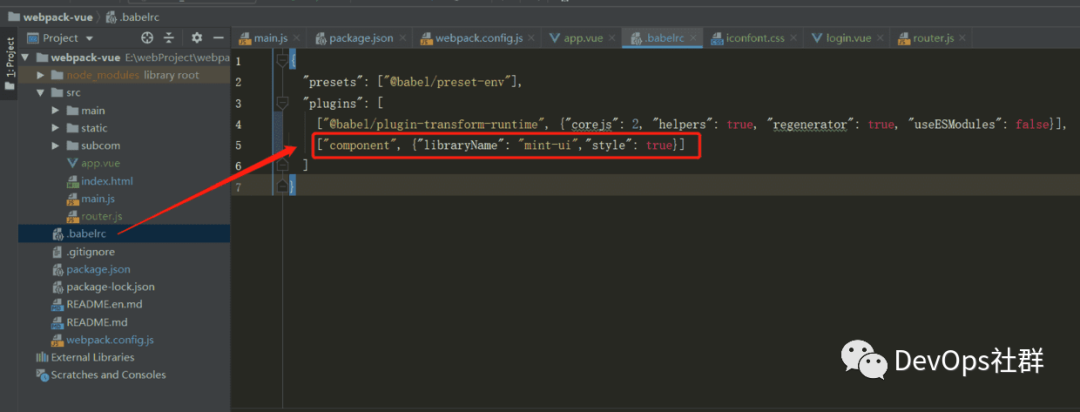Click on "mint-ui" string in line 5
The width and height of the screenshot is (1080, 412).
(x=549, y=145)
